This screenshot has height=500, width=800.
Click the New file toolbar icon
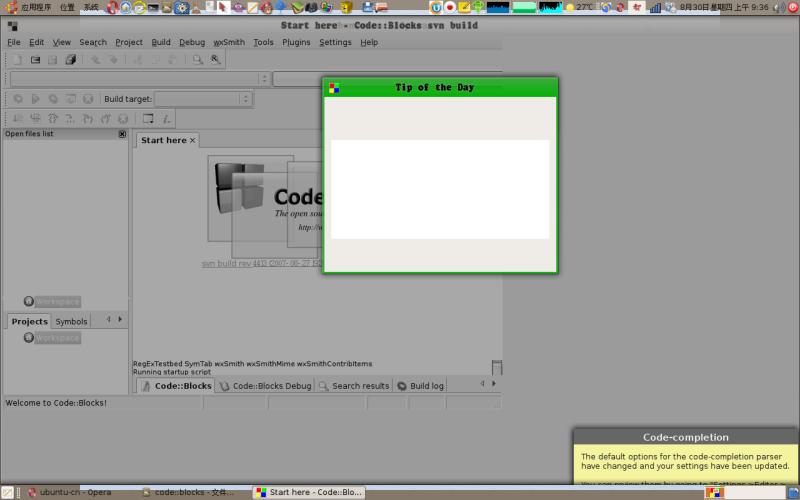pos(17,60)
